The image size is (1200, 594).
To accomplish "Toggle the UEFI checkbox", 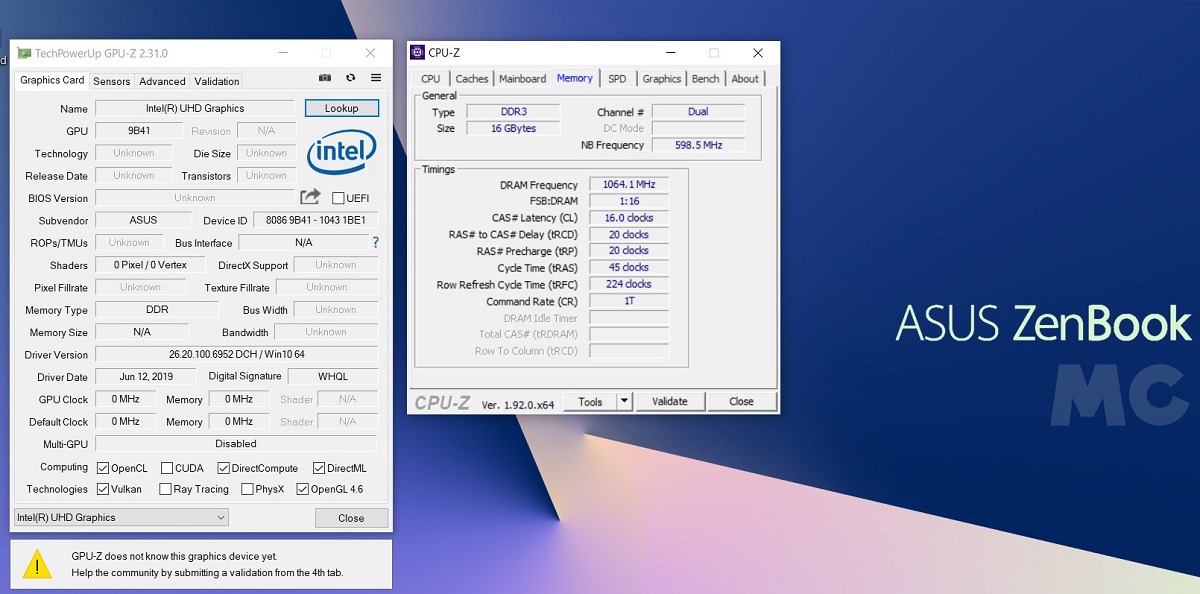I will tap(338, 198).
